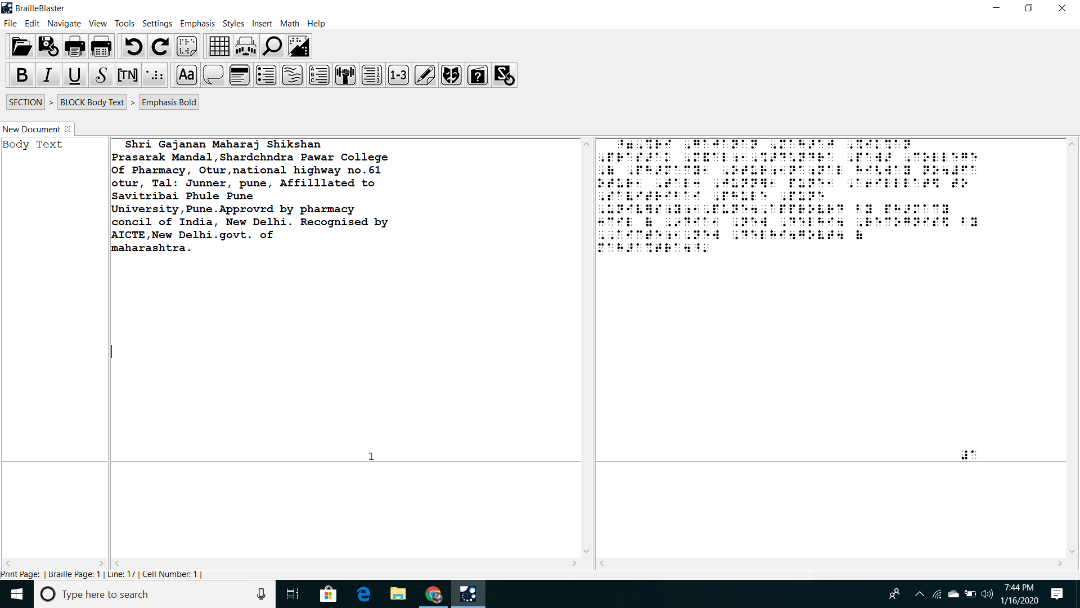Viewport: 1080px width, 608px height.
Task: Open the Math menu
Action: tap(289, 23)
